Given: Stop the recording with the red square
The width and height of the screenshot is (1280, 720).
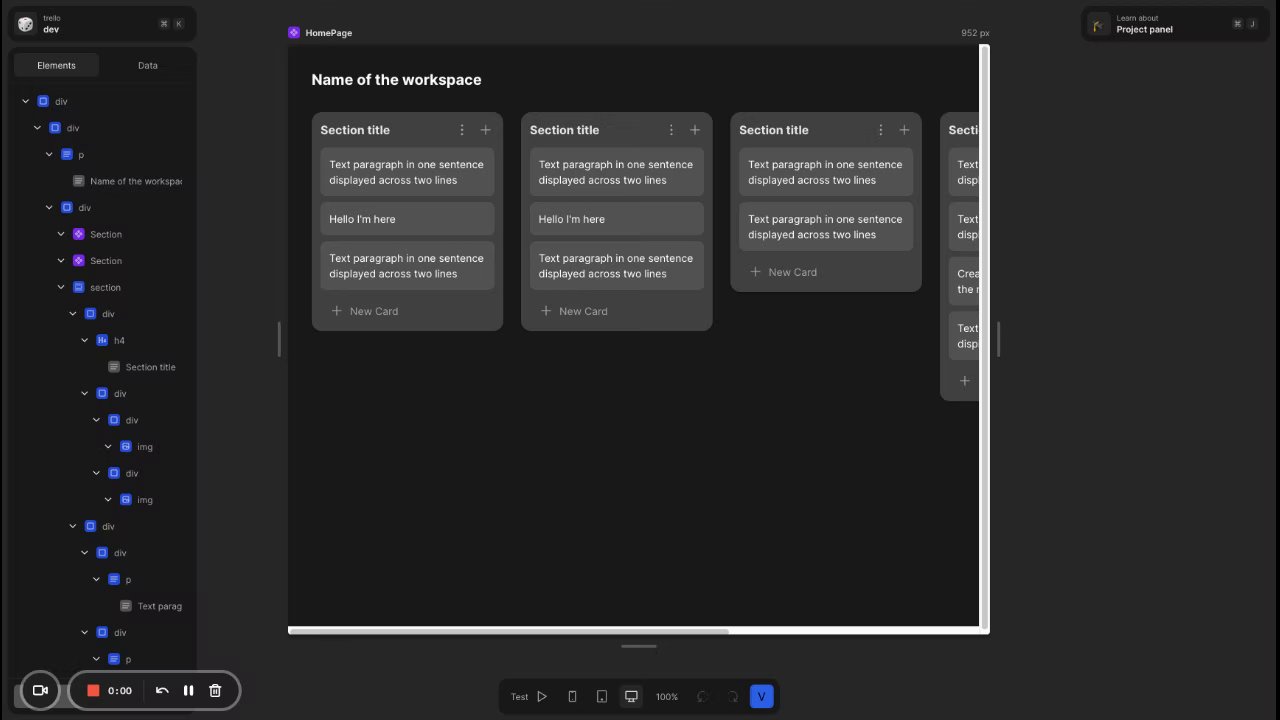Looking at the screenshot, I should [x=93, y=690].
